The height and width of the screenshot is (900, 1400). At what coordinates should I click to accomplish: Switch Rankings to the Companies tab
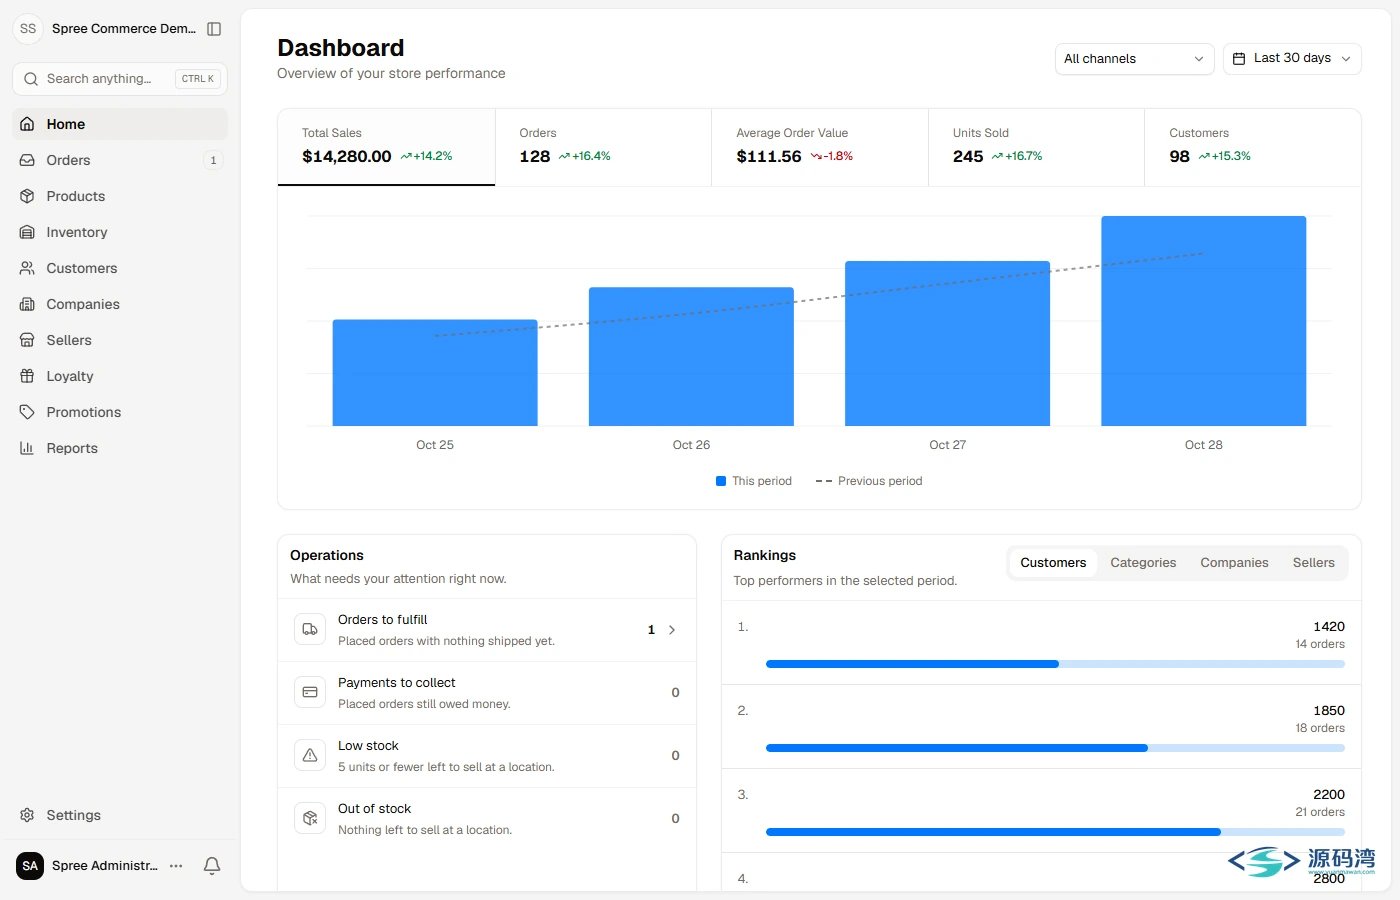(x=1234, y=563)
